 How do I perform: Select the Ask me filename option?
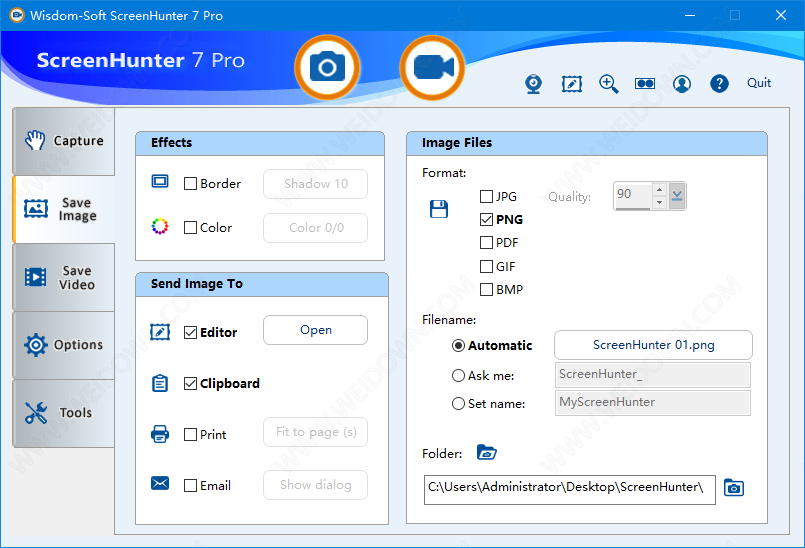tap(458, 376)
